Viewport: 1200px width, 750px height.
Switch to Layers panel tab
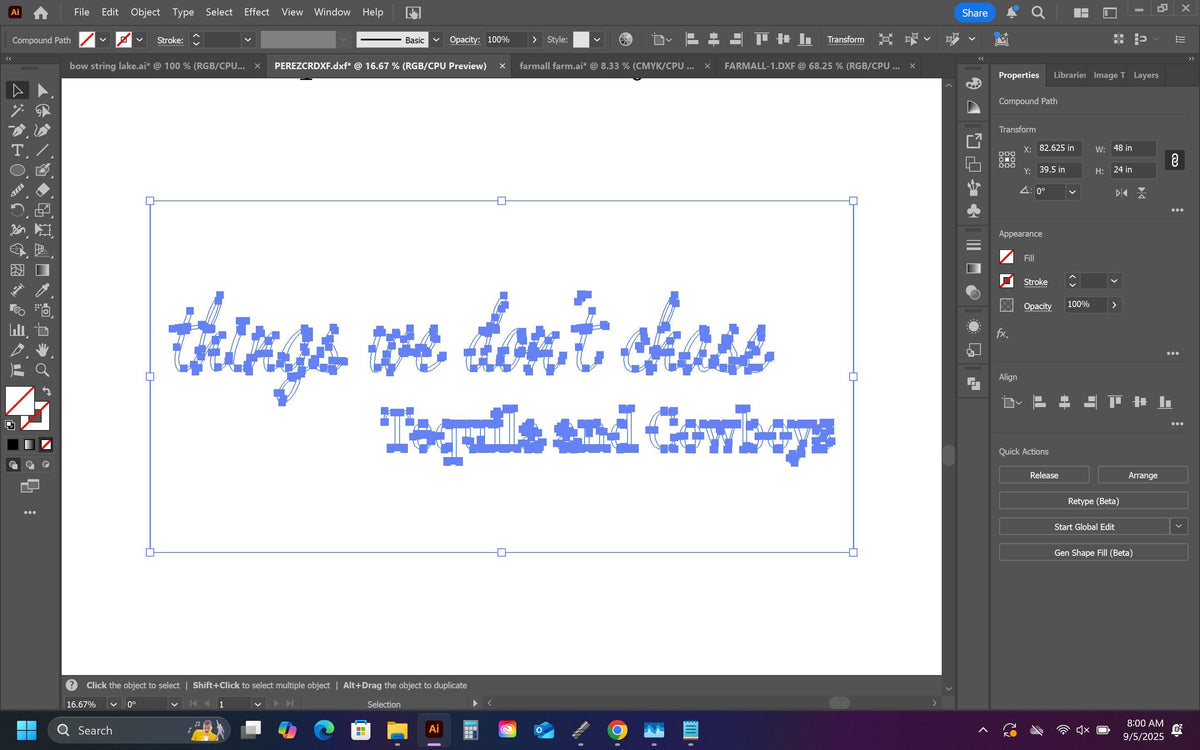click(1146, 75)
